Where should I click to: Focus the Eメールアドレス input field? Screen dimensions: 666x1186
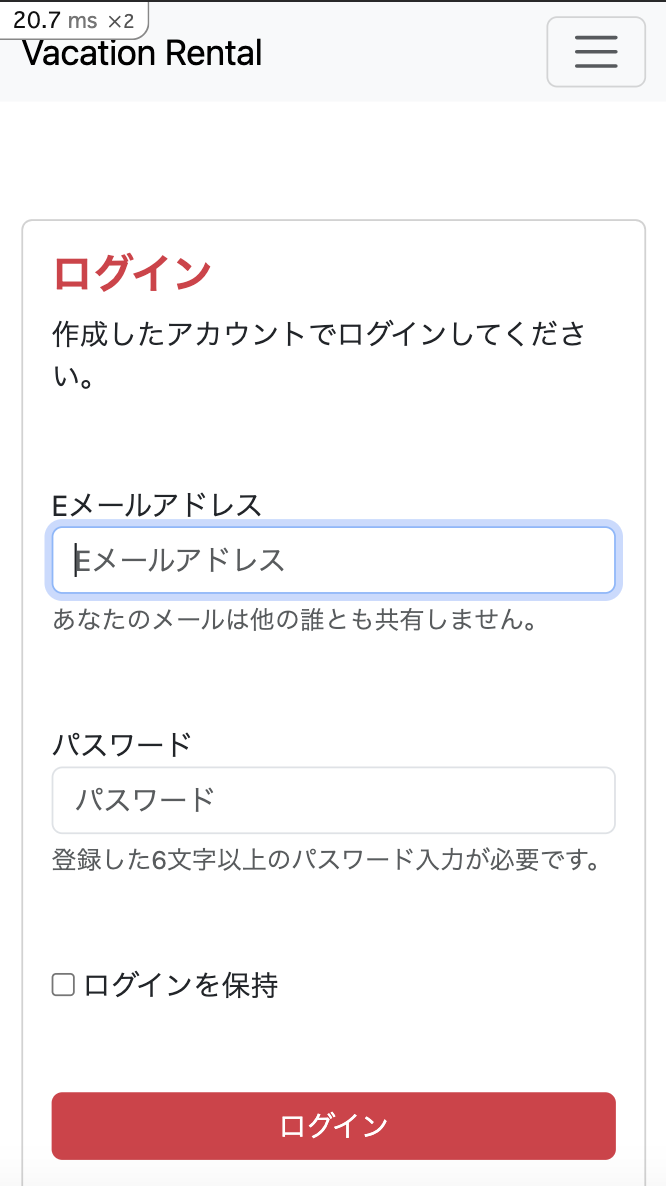pos(333,560)
